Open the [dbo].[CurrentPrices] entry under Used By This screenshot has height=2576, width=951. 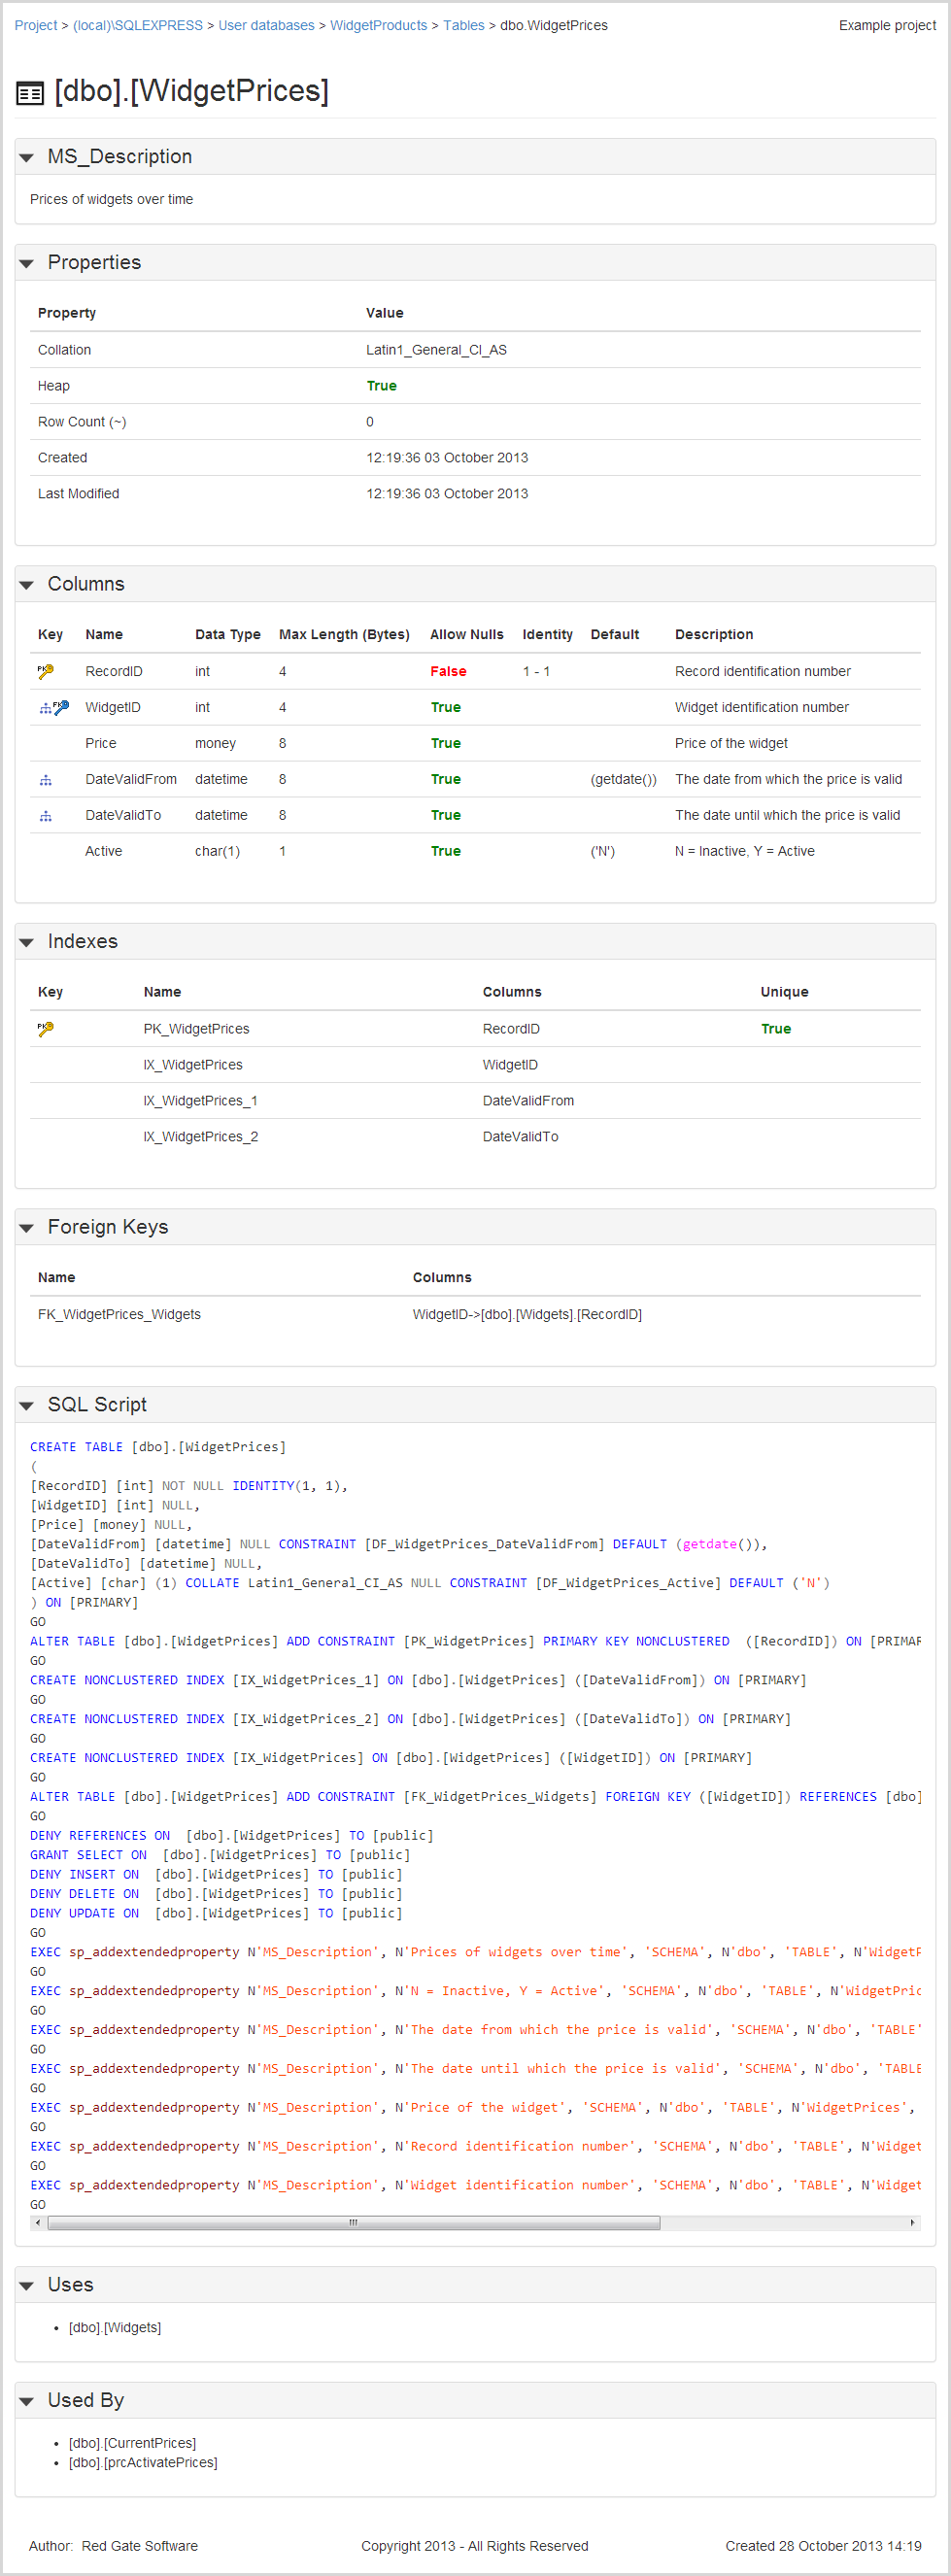[132, 2443]
